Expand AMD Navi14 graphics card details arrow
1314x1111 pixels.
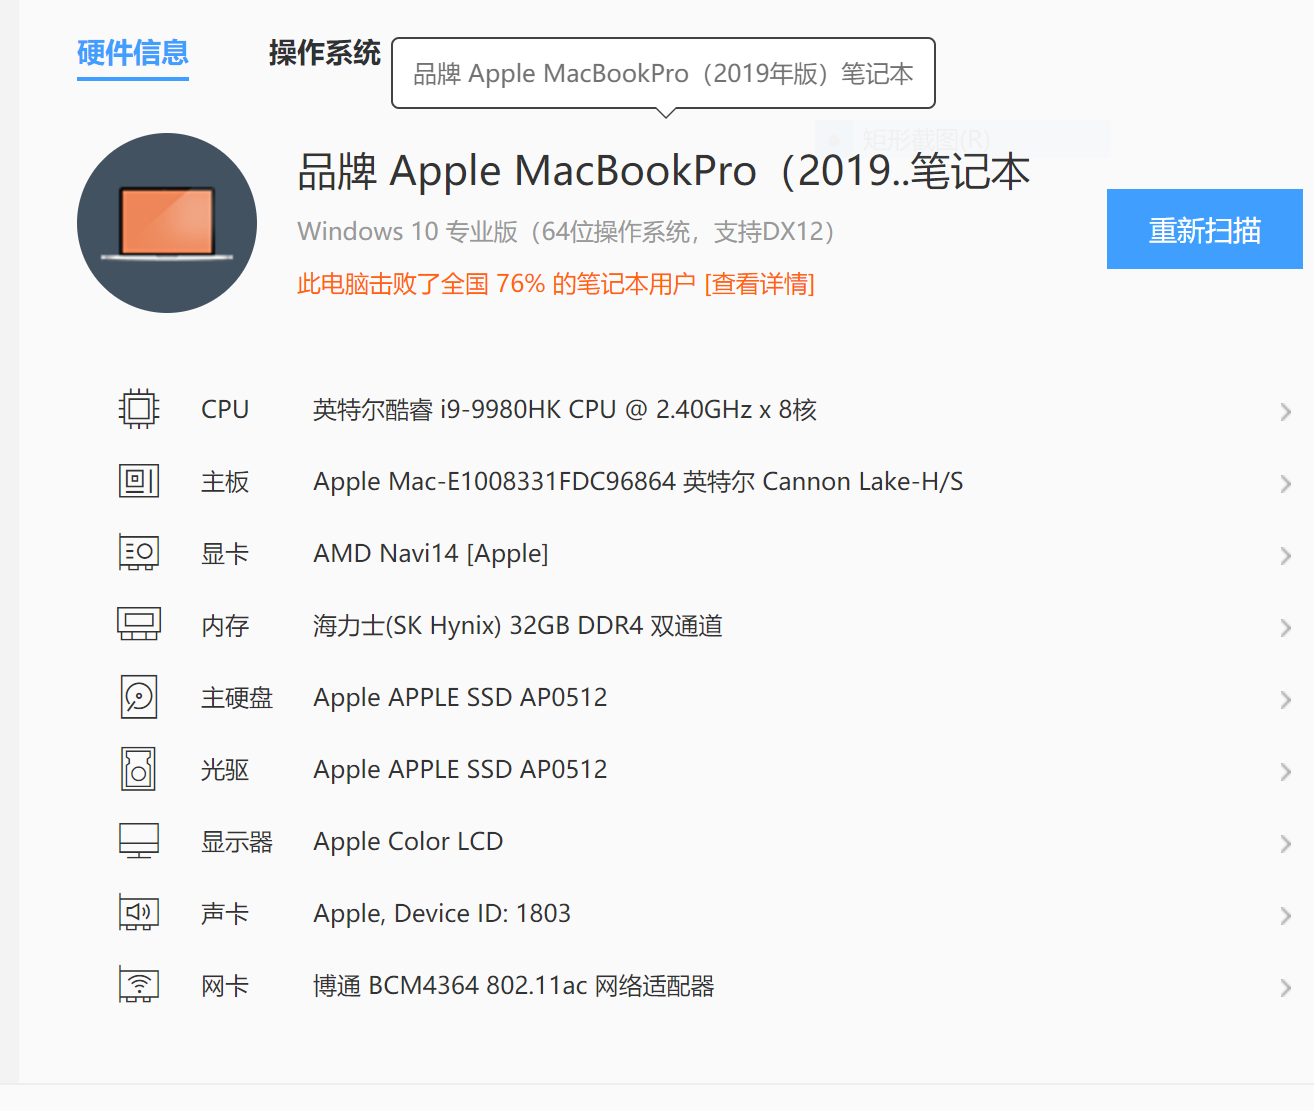tap(1285, 556)
